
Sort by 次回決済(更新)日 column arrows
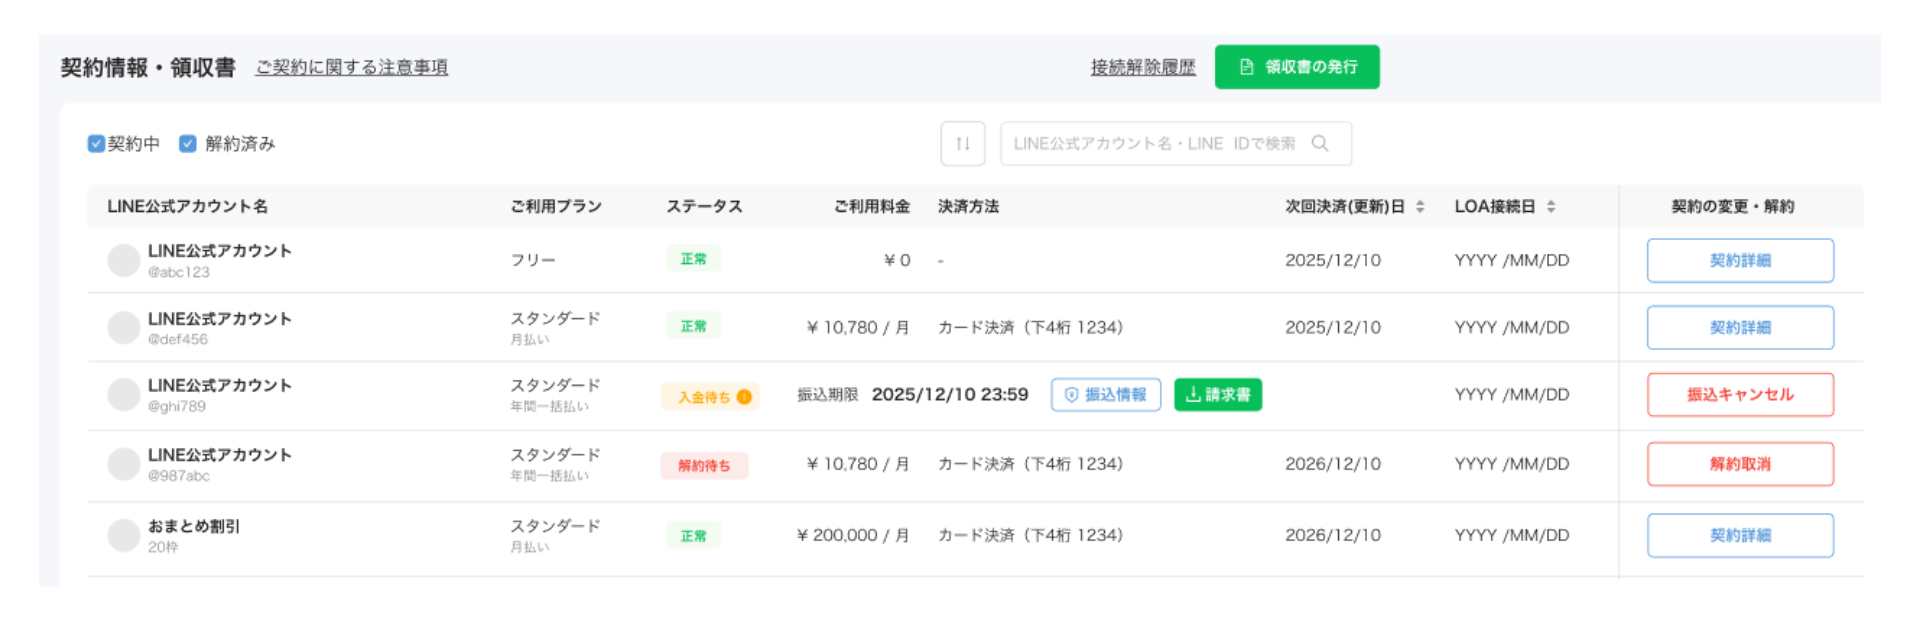click(1420, 207)
